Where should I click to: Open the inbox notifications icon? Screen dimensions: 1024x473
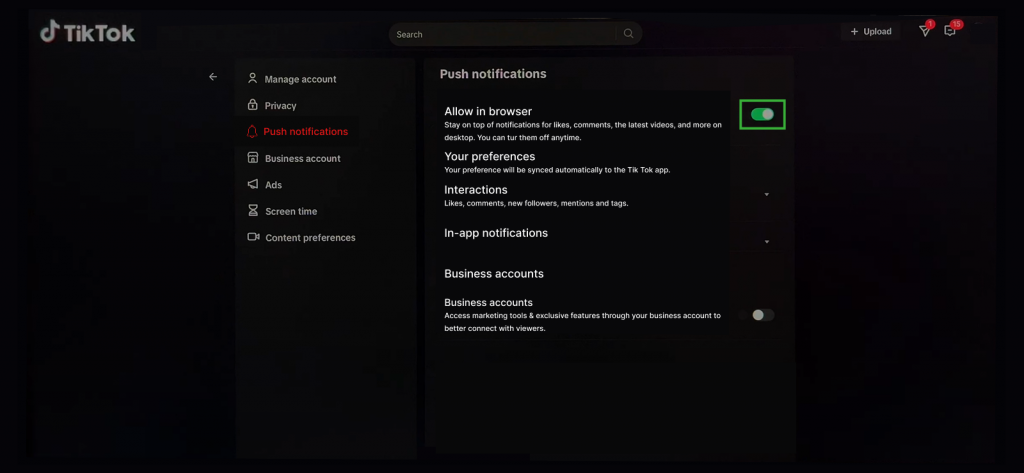[950, 31]
